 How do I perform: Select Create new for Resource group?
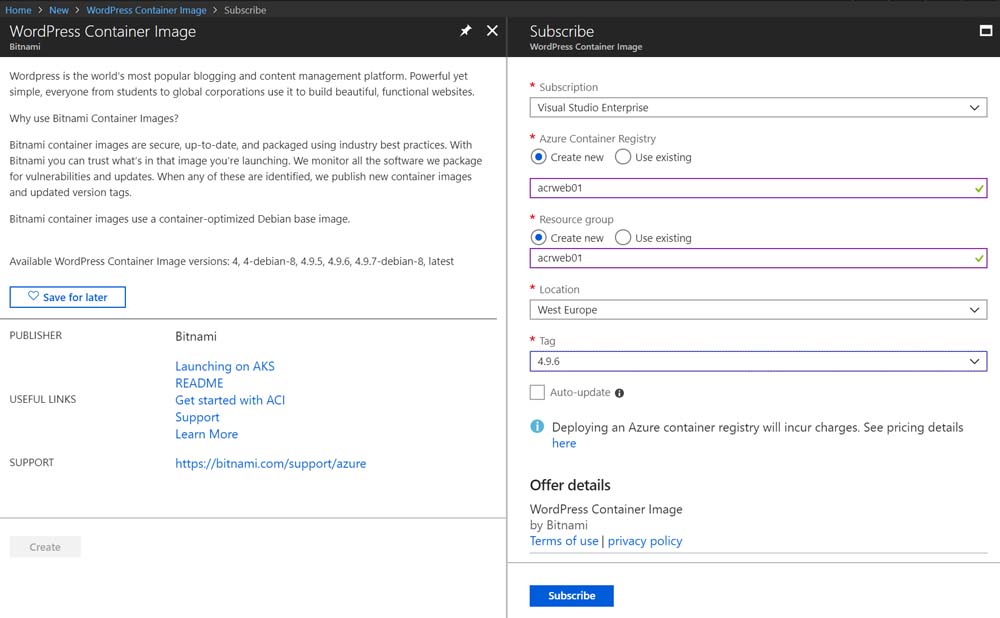tap(539, 238)
